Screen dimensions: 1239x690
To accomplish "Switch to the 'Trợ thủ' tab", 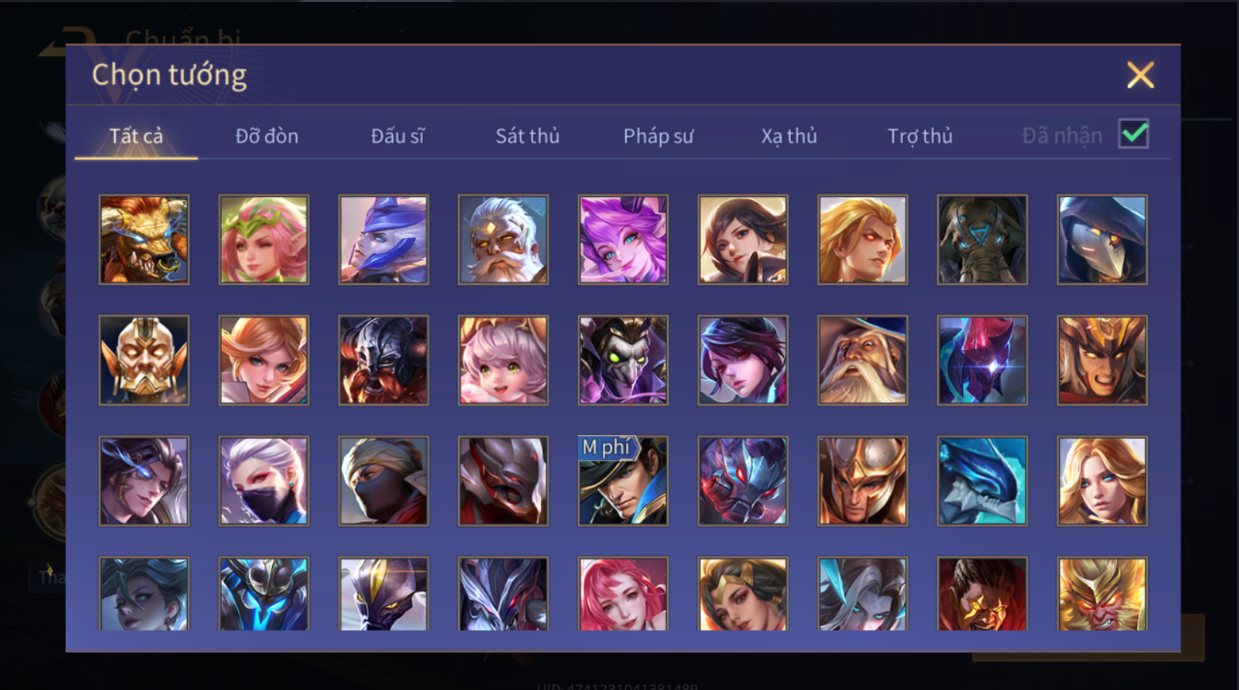I will click(x=920, y=136).
